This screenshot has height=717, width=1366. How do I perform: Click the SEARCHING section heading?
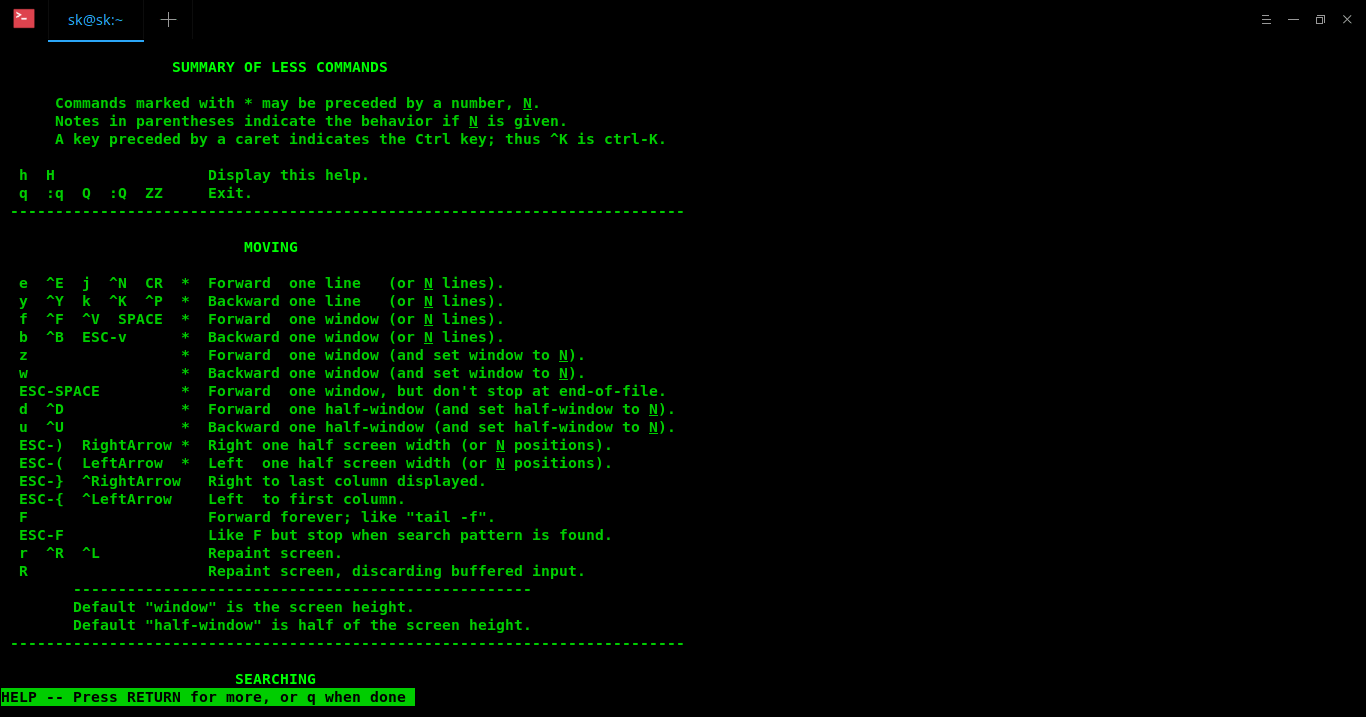pos(275,679)
